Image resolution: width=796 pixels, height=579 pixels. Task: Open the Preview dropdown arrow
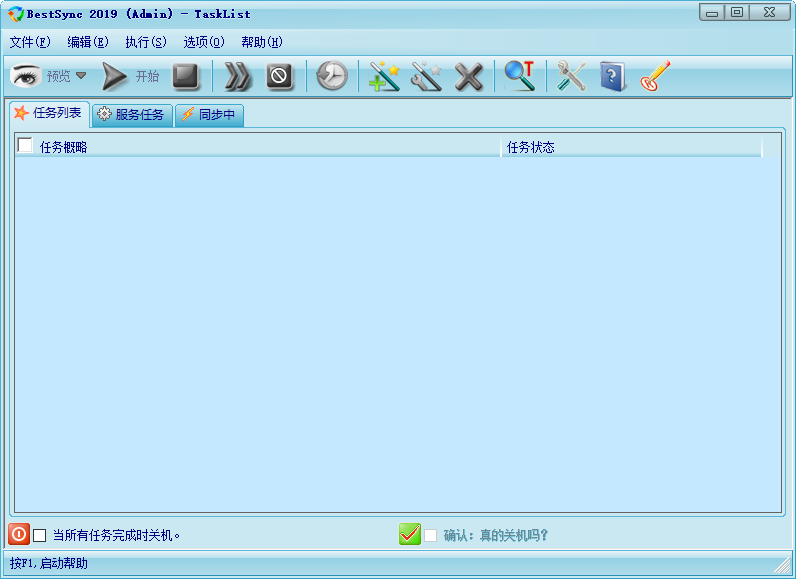[x=81, y=76]
